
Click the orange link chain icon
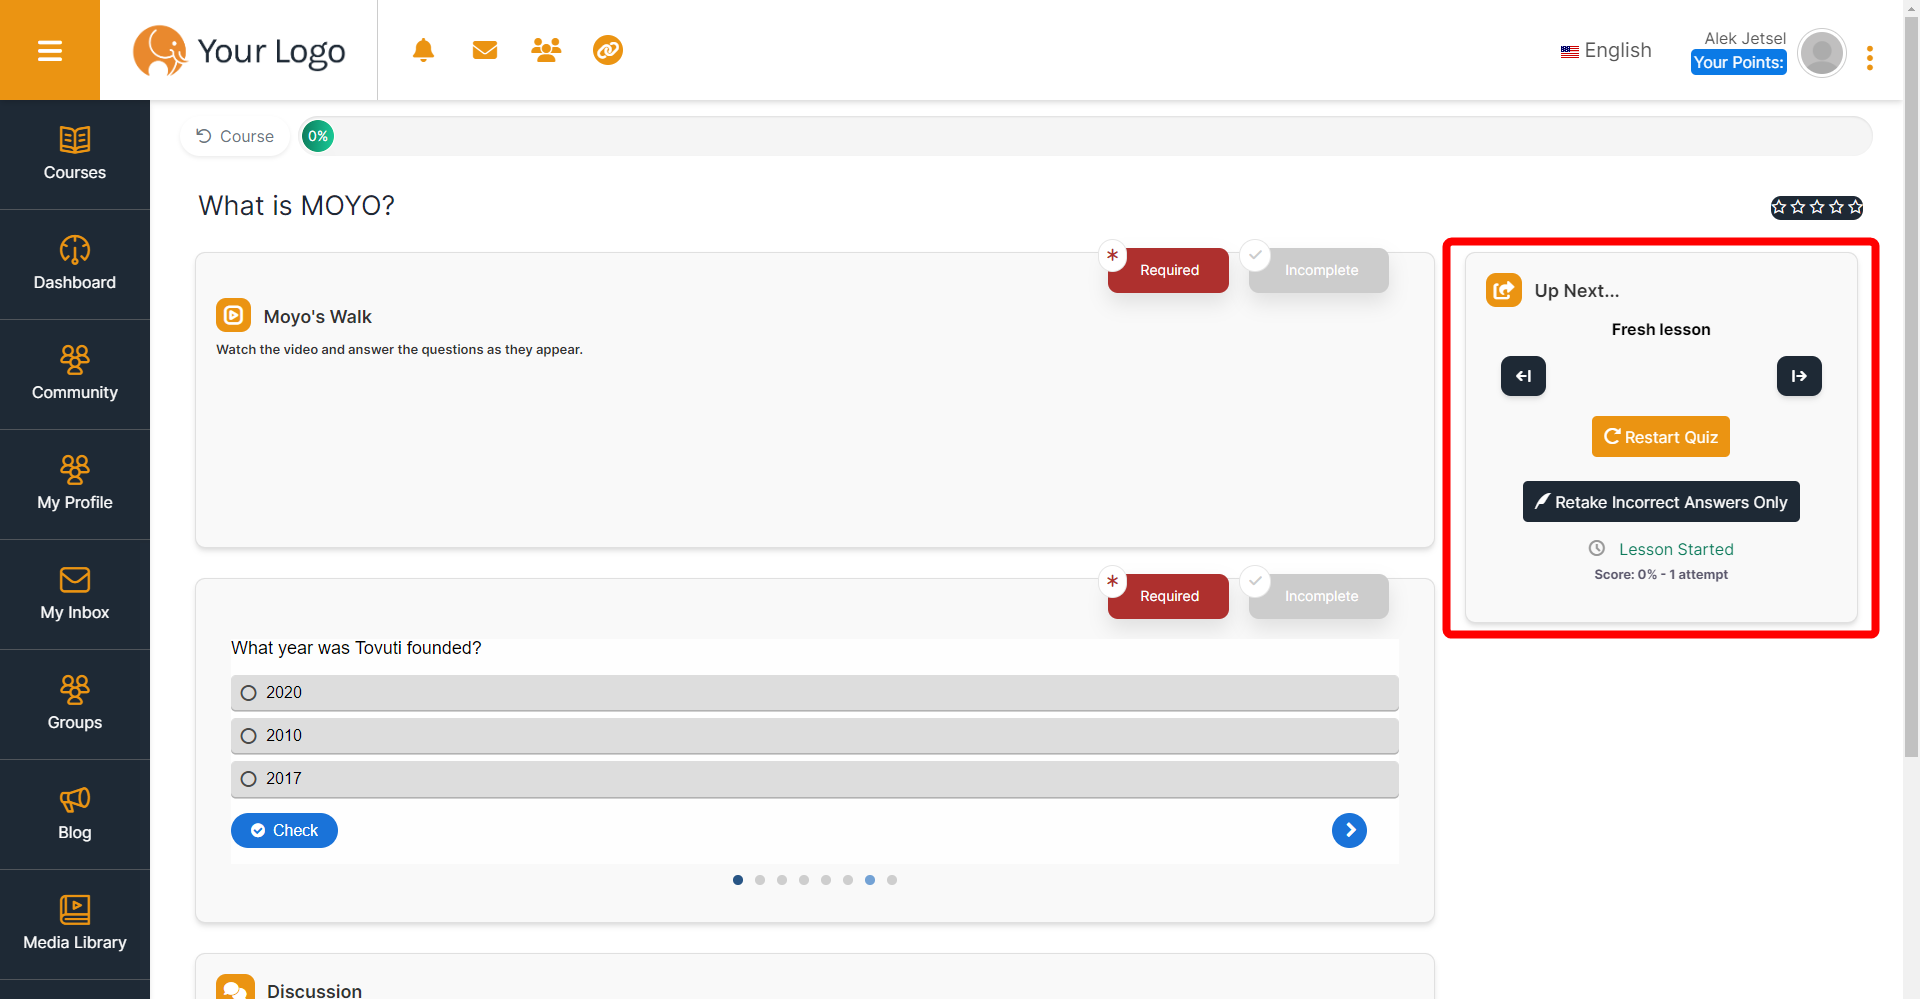[608, 50]
